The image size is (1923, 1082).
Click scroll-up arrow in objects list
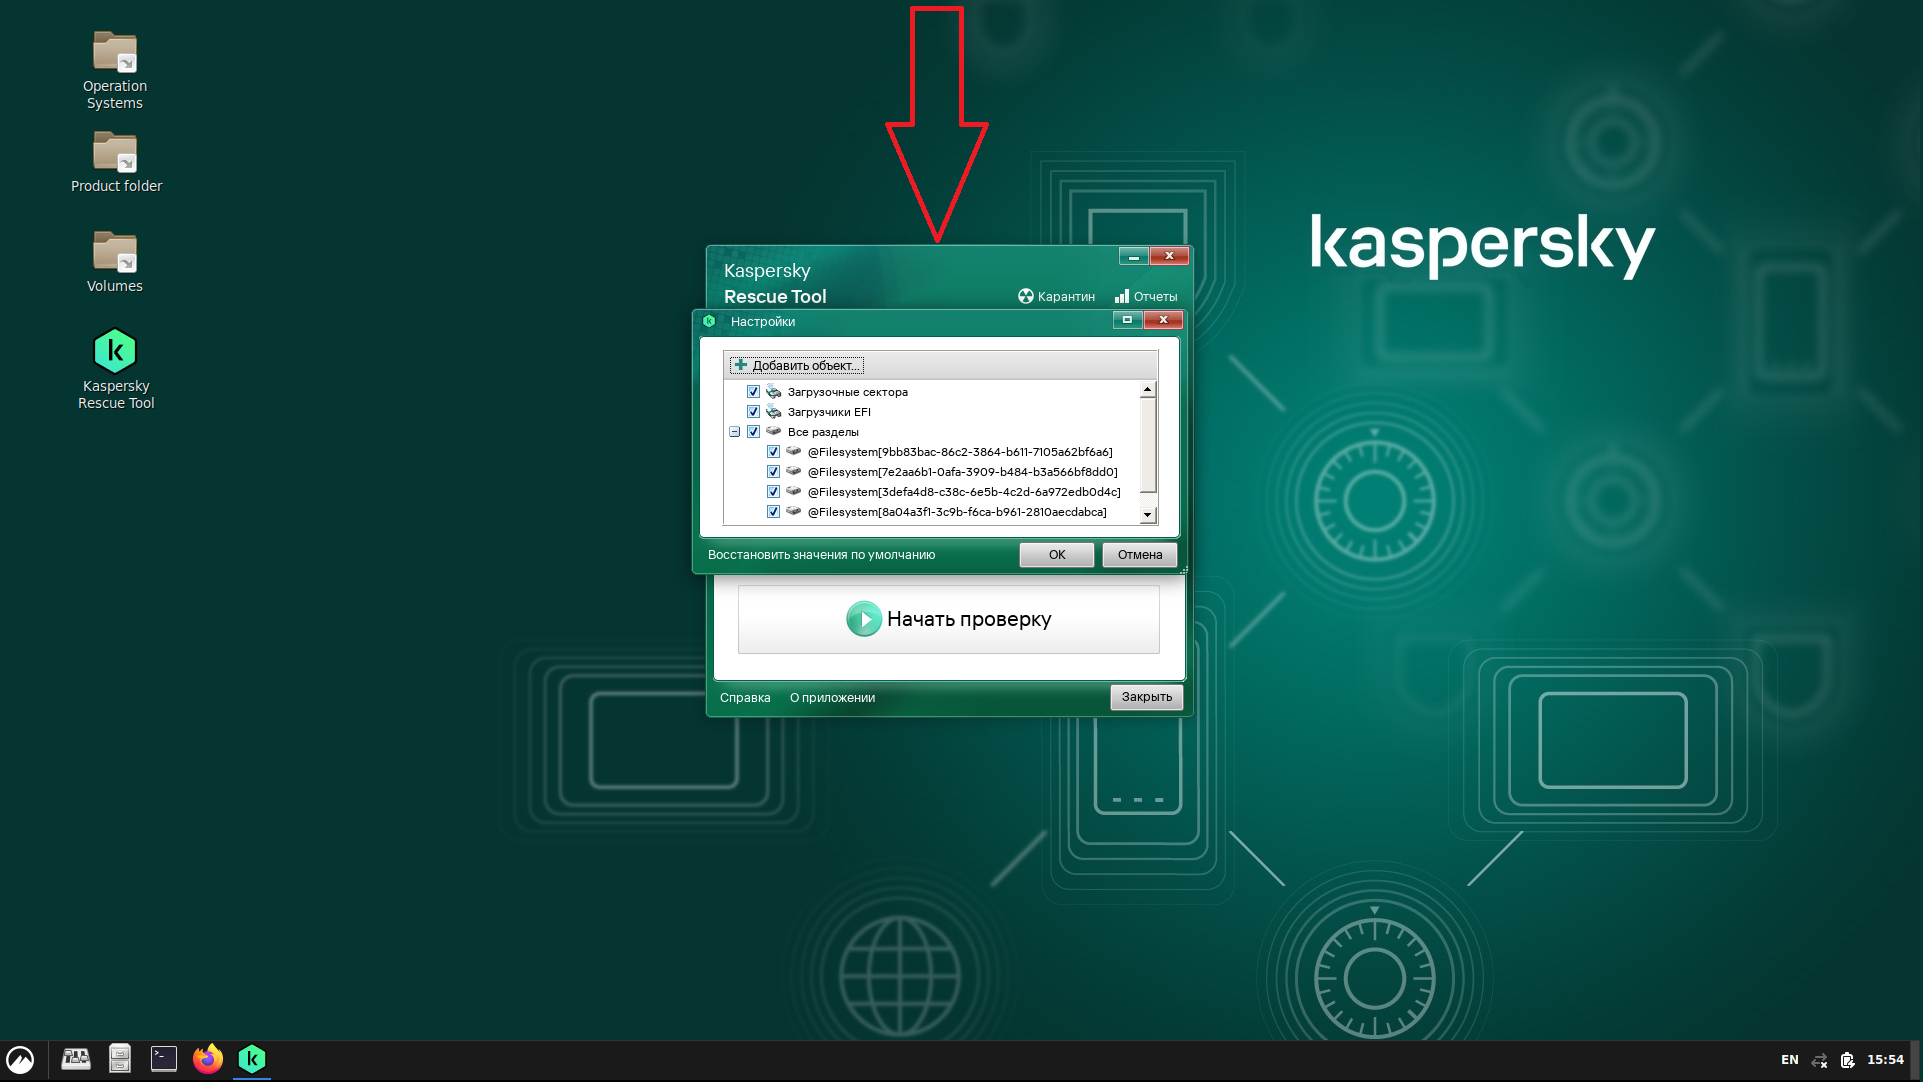click(x=1148, y=389)
